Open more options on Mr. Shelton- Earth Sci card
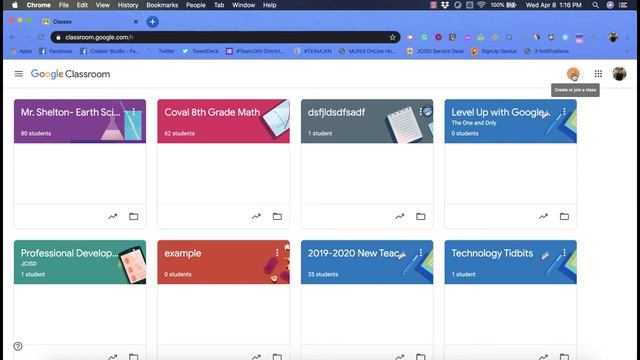This screenshot has width=640, height=360. 134,111
